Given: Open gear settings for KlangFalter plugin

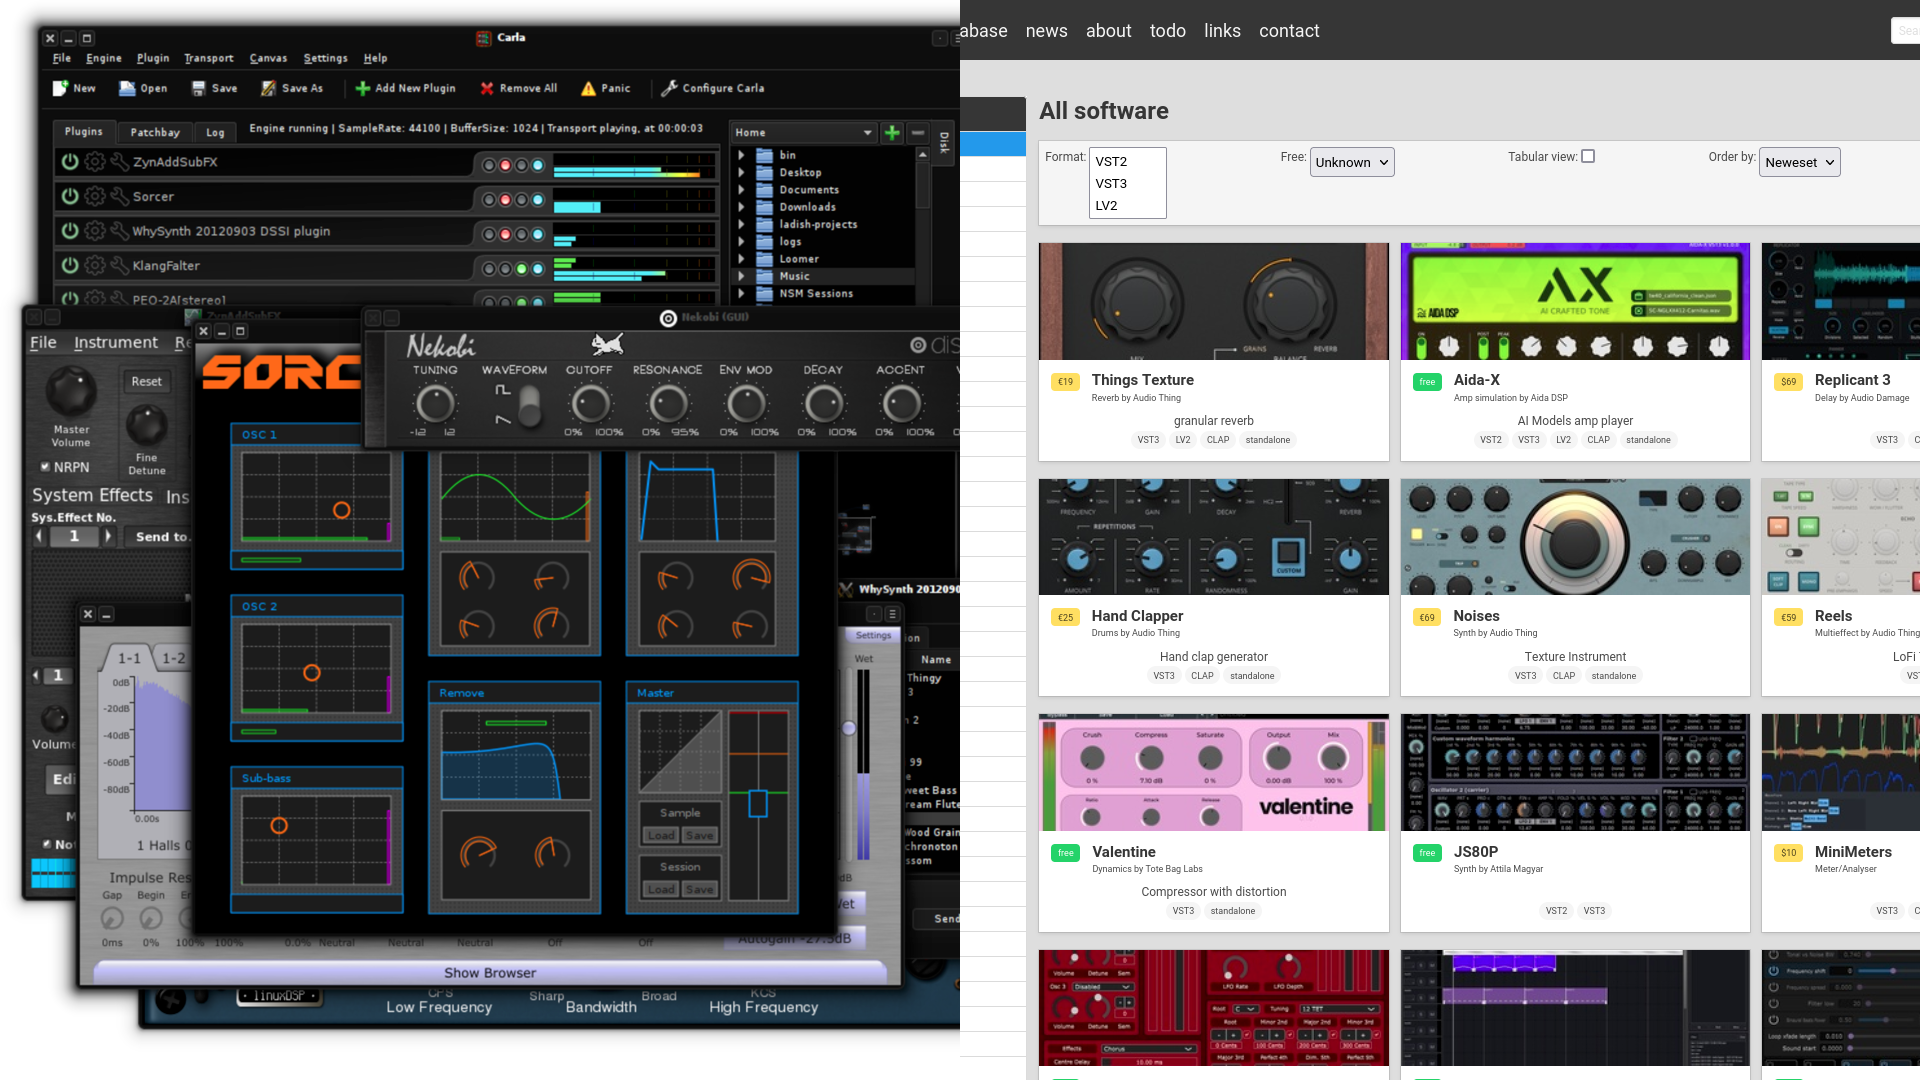Looking at the screenshot, I should click(95, 266).
